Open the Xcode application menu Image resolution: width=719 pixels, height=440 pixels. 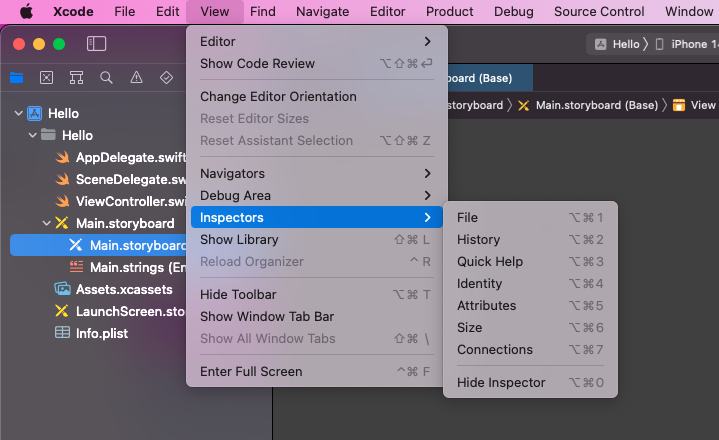(x=73, y=11)
